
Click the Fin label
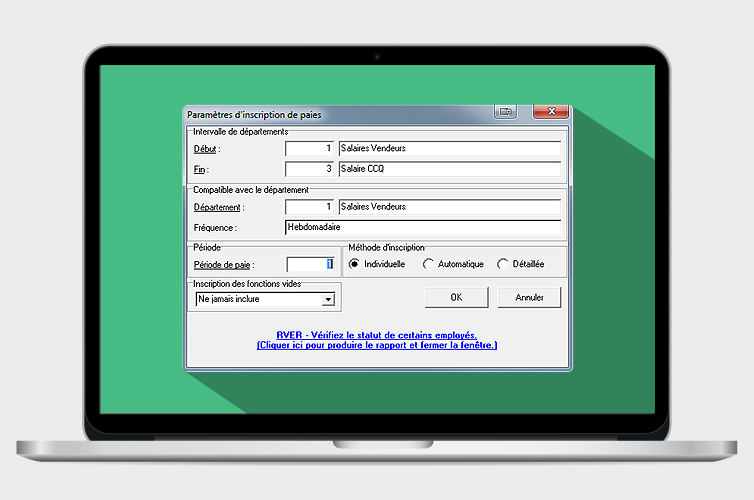pos(201,169)
